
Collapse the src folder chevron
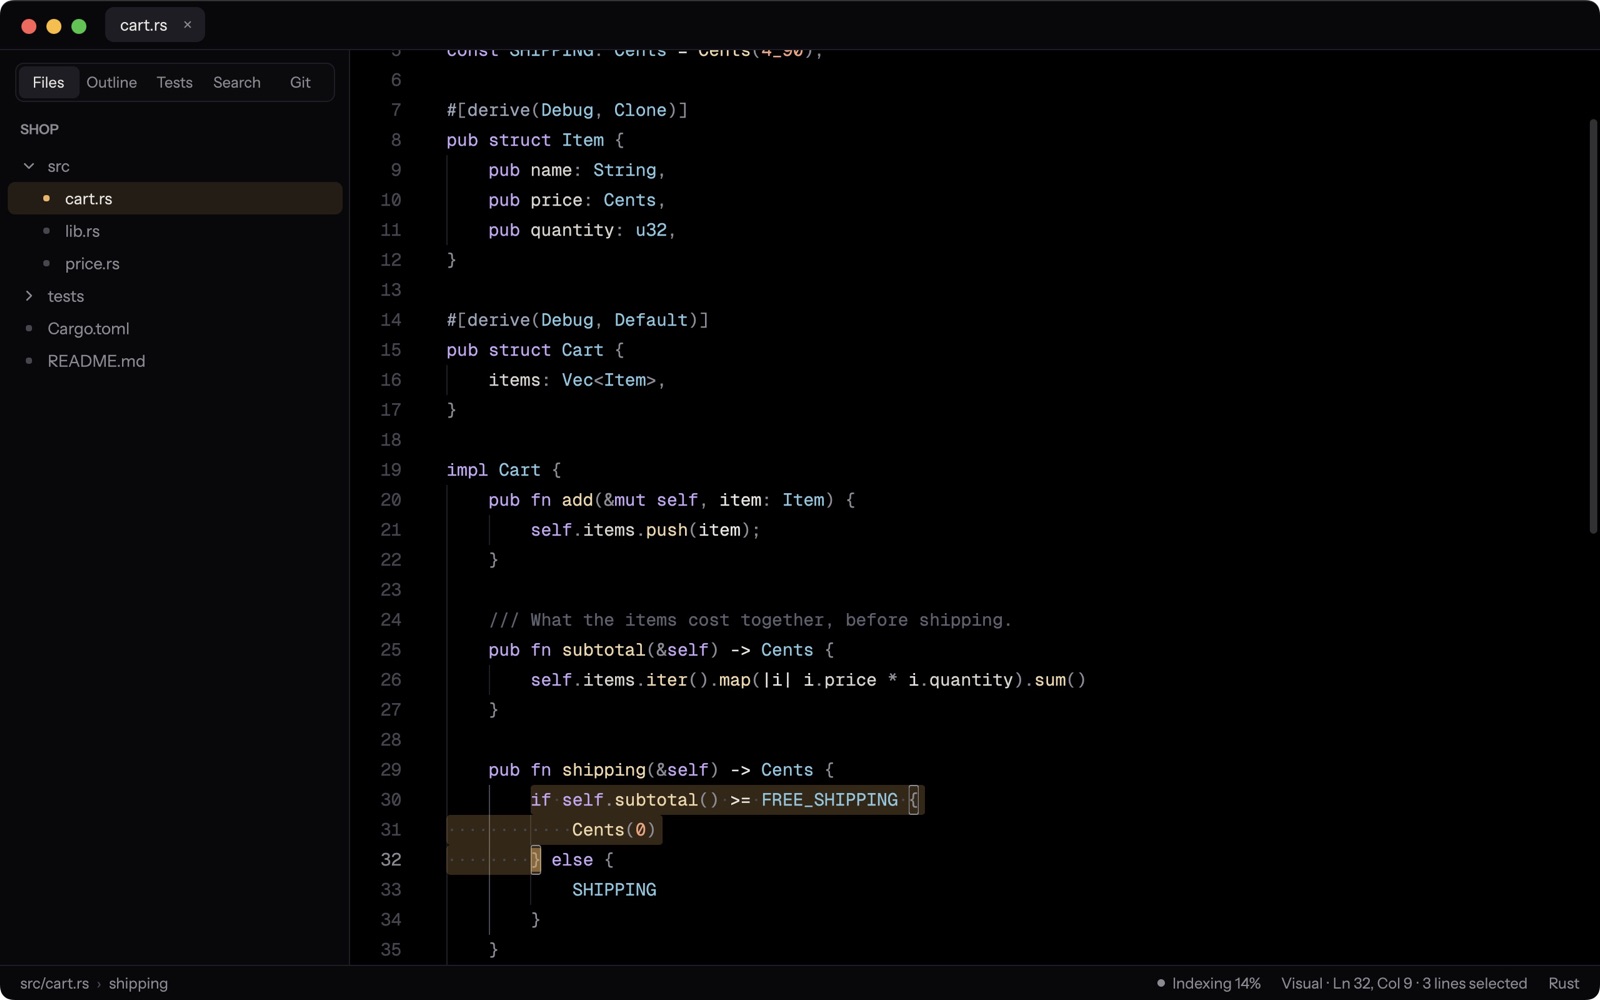click(29, 166)
